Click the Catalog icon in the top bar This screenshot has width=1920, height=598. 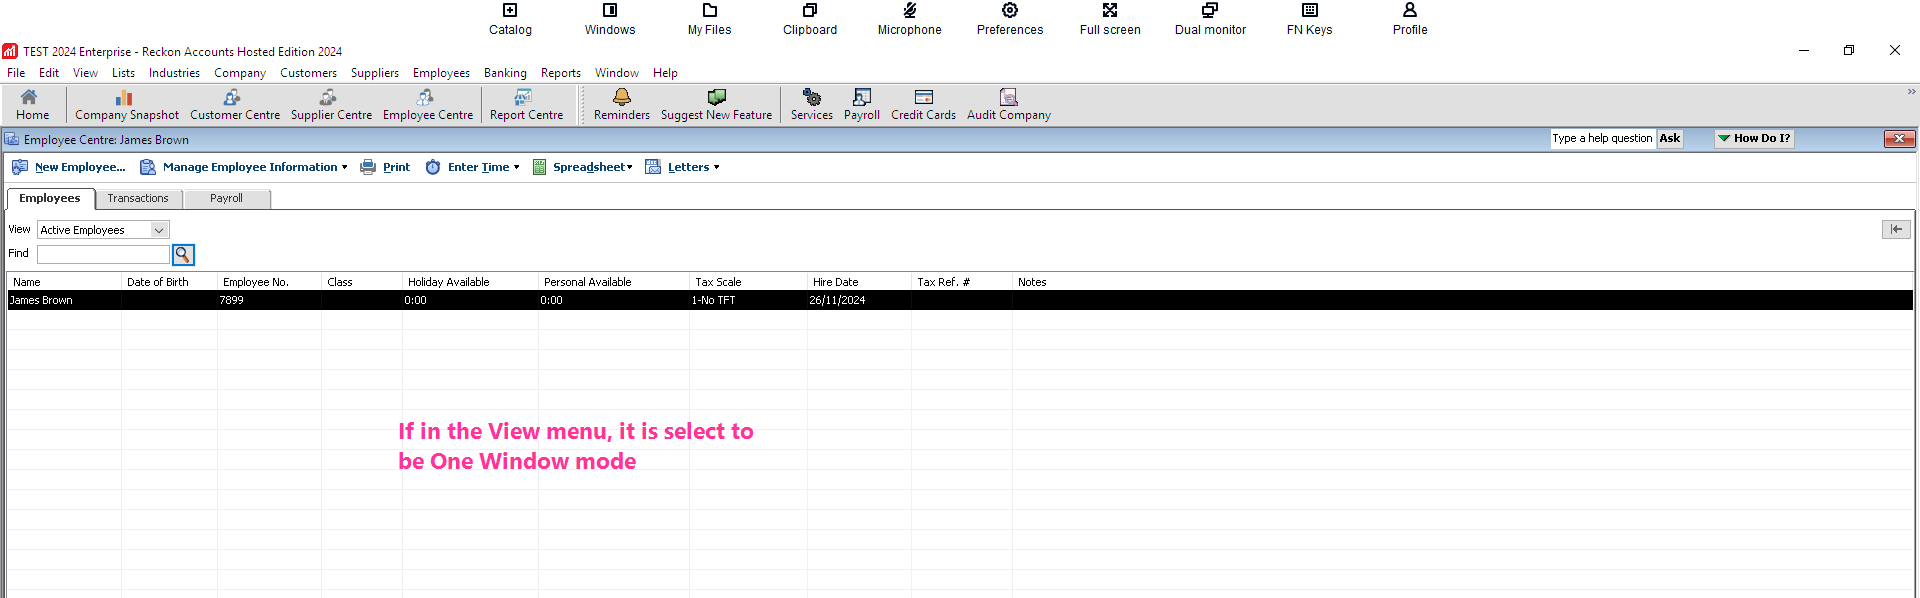510,19
